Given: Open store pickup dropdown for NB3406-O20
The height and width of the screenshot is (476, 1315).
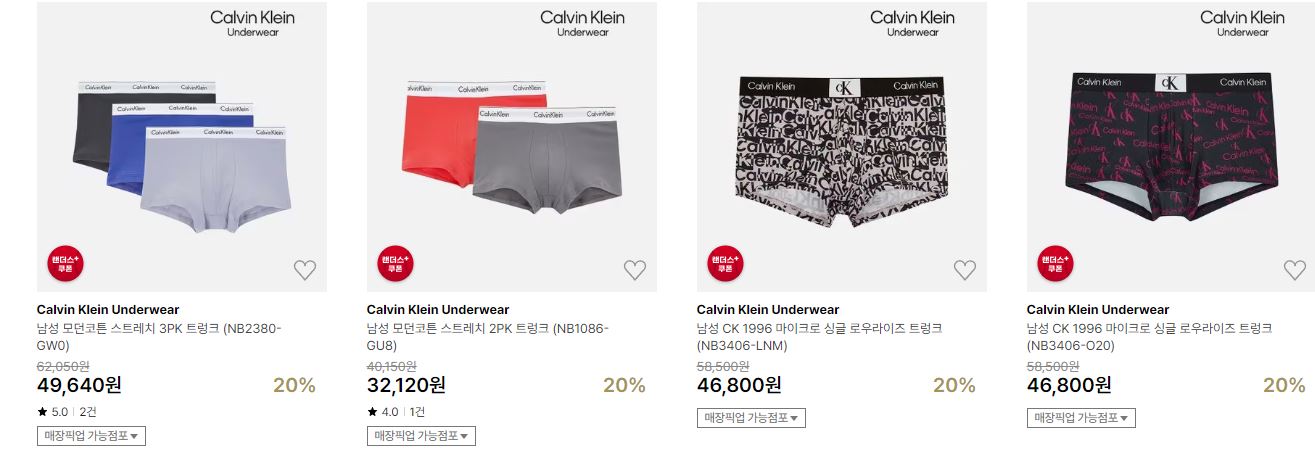Looking at the screenshot, I should click(1081, 418).
